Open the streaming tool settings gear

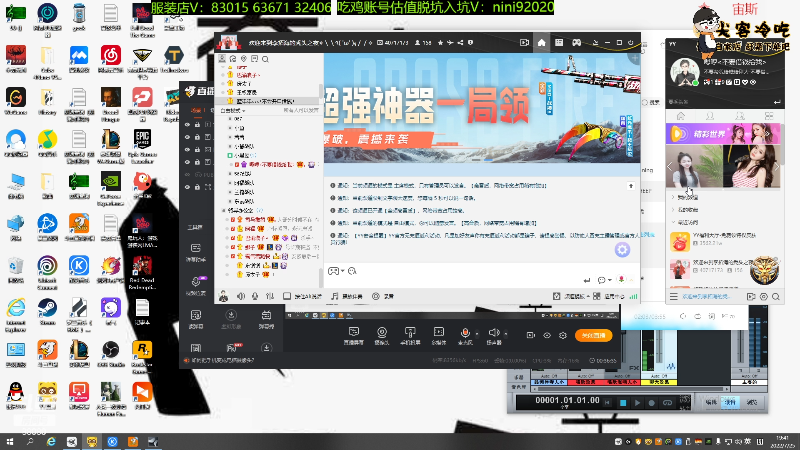pos(563,335)
